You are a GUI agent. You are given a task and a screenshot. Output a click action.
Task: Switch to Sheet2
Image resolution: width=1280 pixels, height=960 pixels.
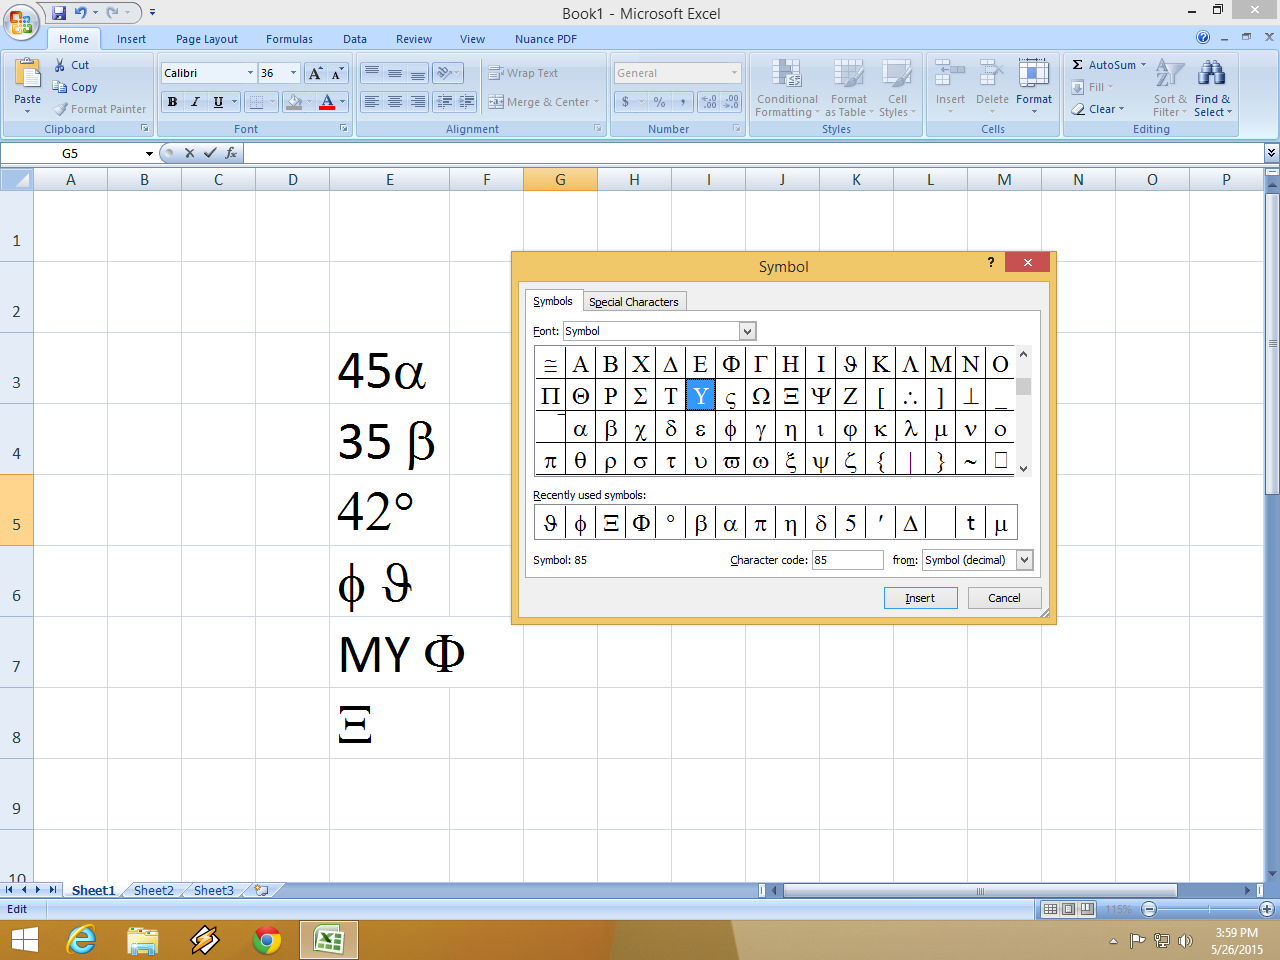coord(153,890)
